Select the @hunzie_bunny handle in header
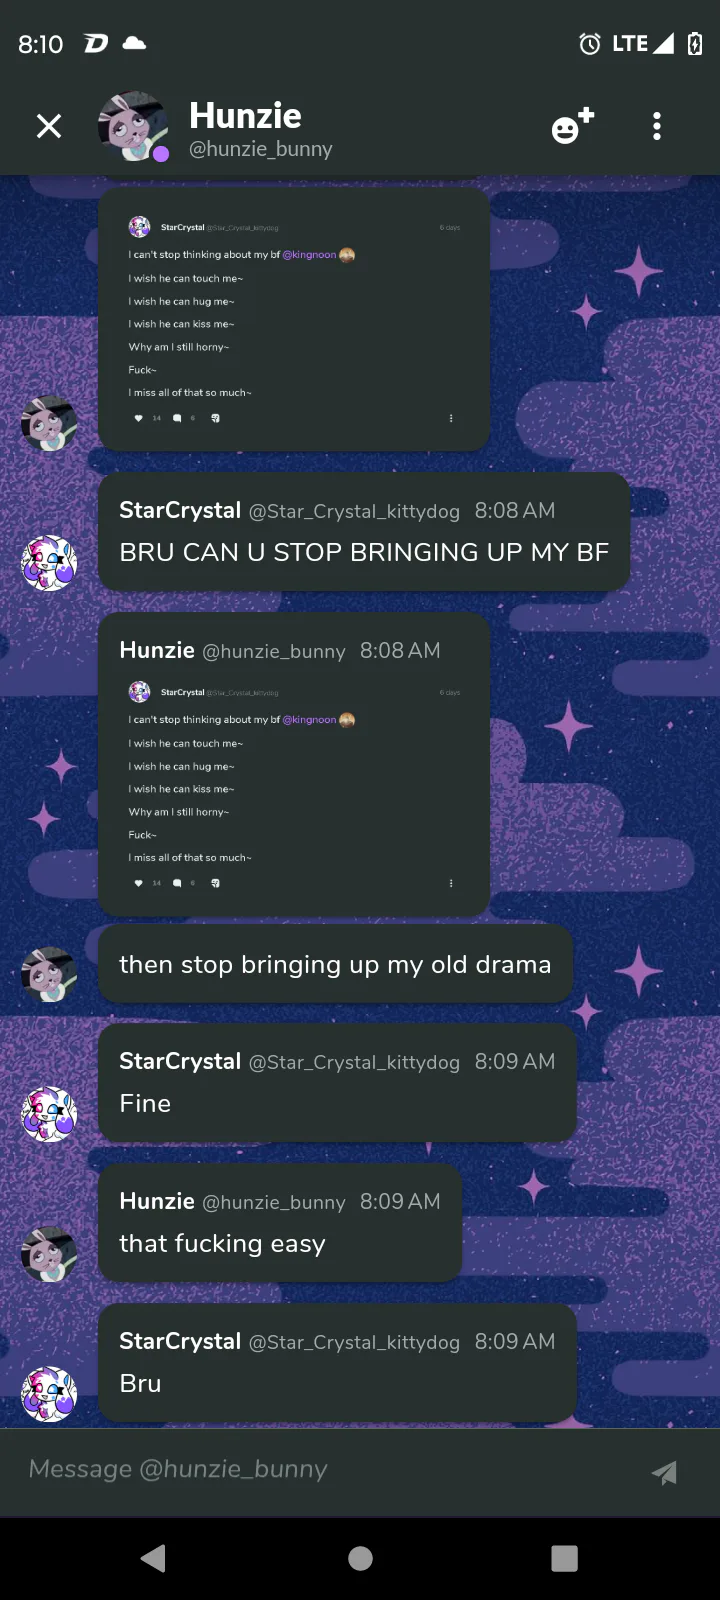 click(261, 149)
